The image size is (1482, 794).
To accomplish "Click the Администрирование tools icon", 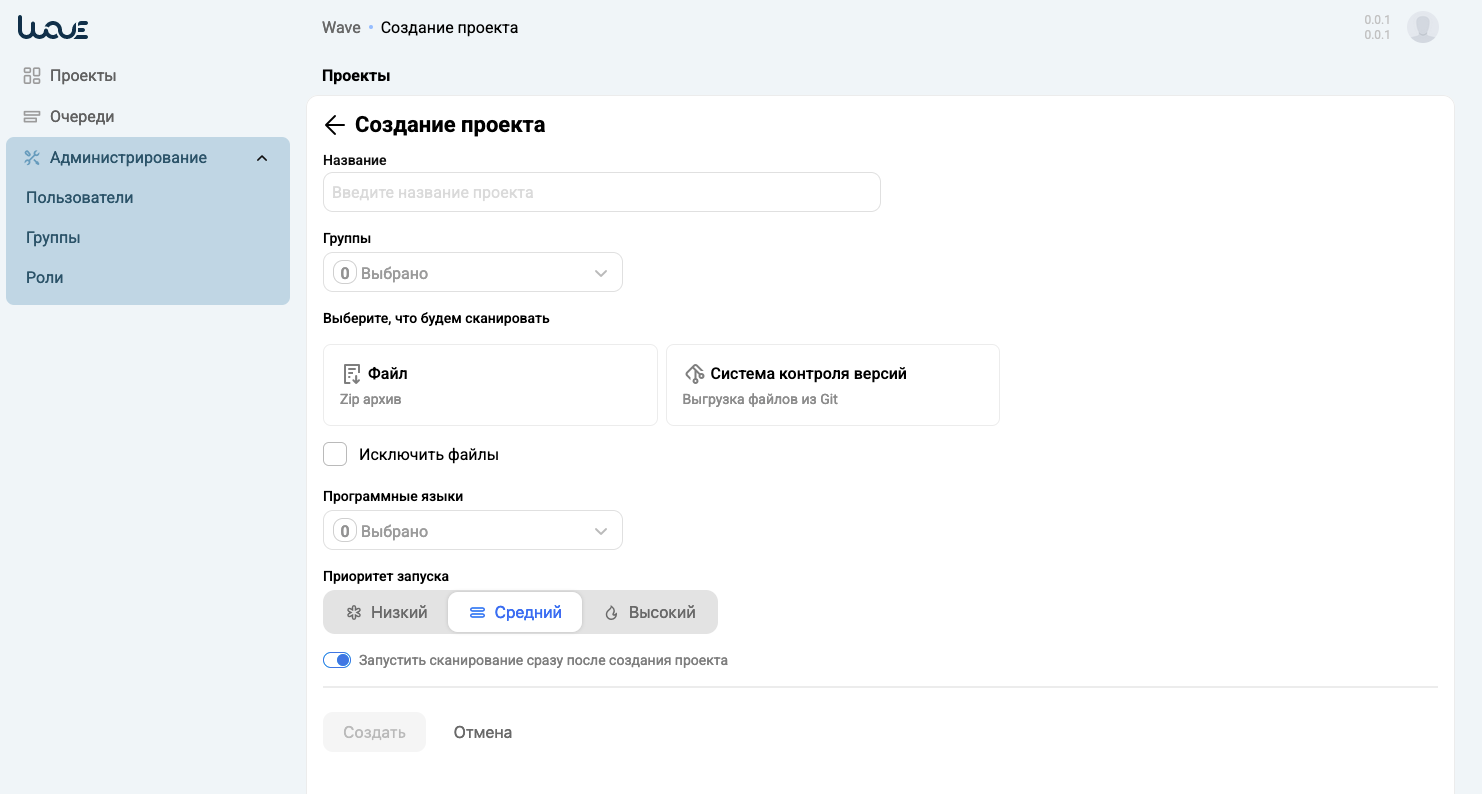I will click(x=32, y=158).
